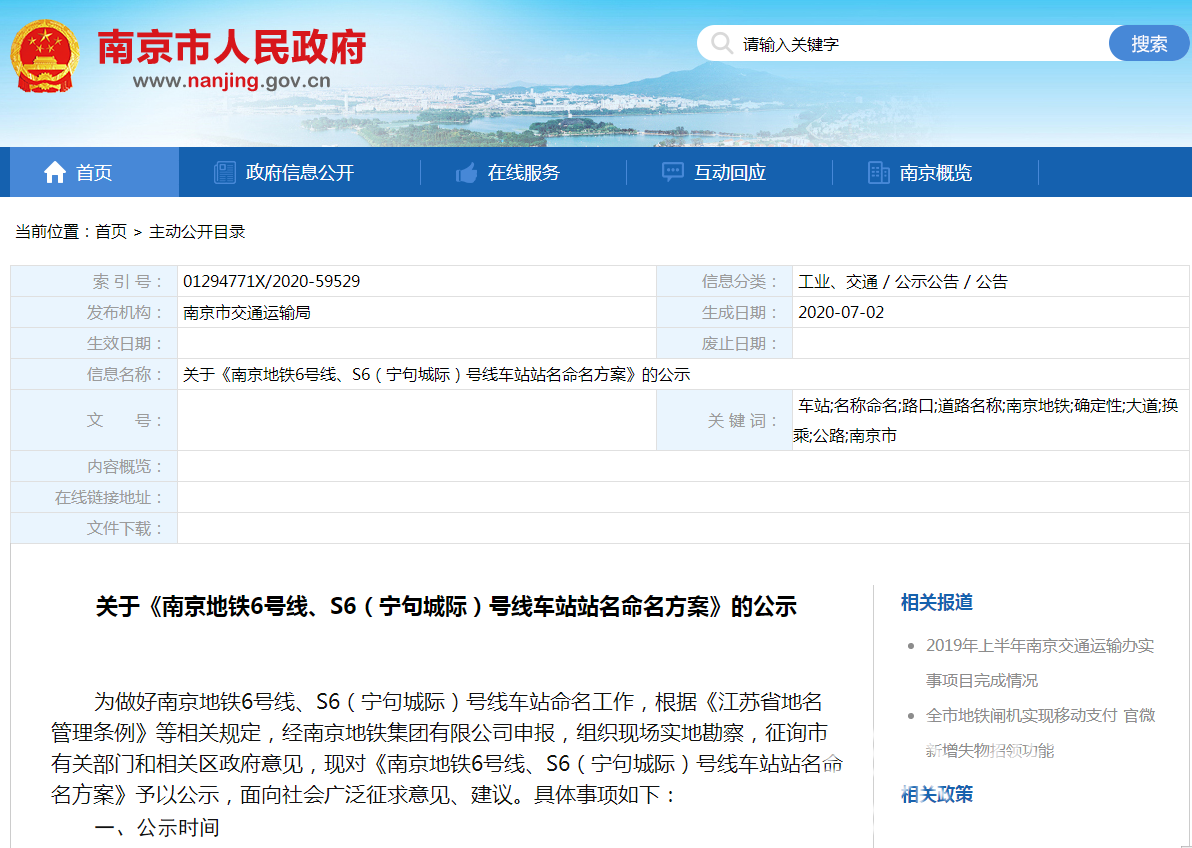1192x848 pixels.
Task: Click the thumbs-up icon beside 在线服务
Action: click(x=465, y=171)
